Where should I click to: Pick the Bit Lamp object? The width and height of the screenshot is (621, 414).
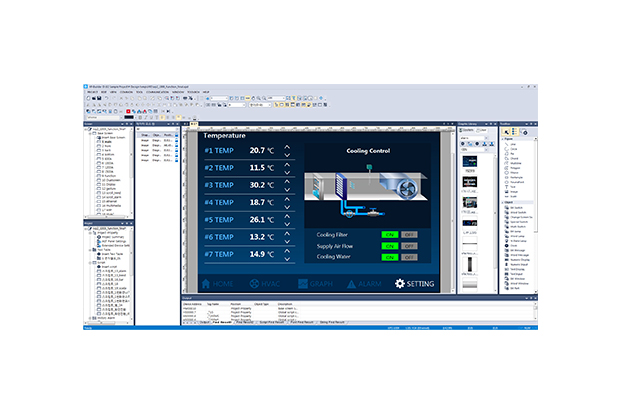point(514,231)
